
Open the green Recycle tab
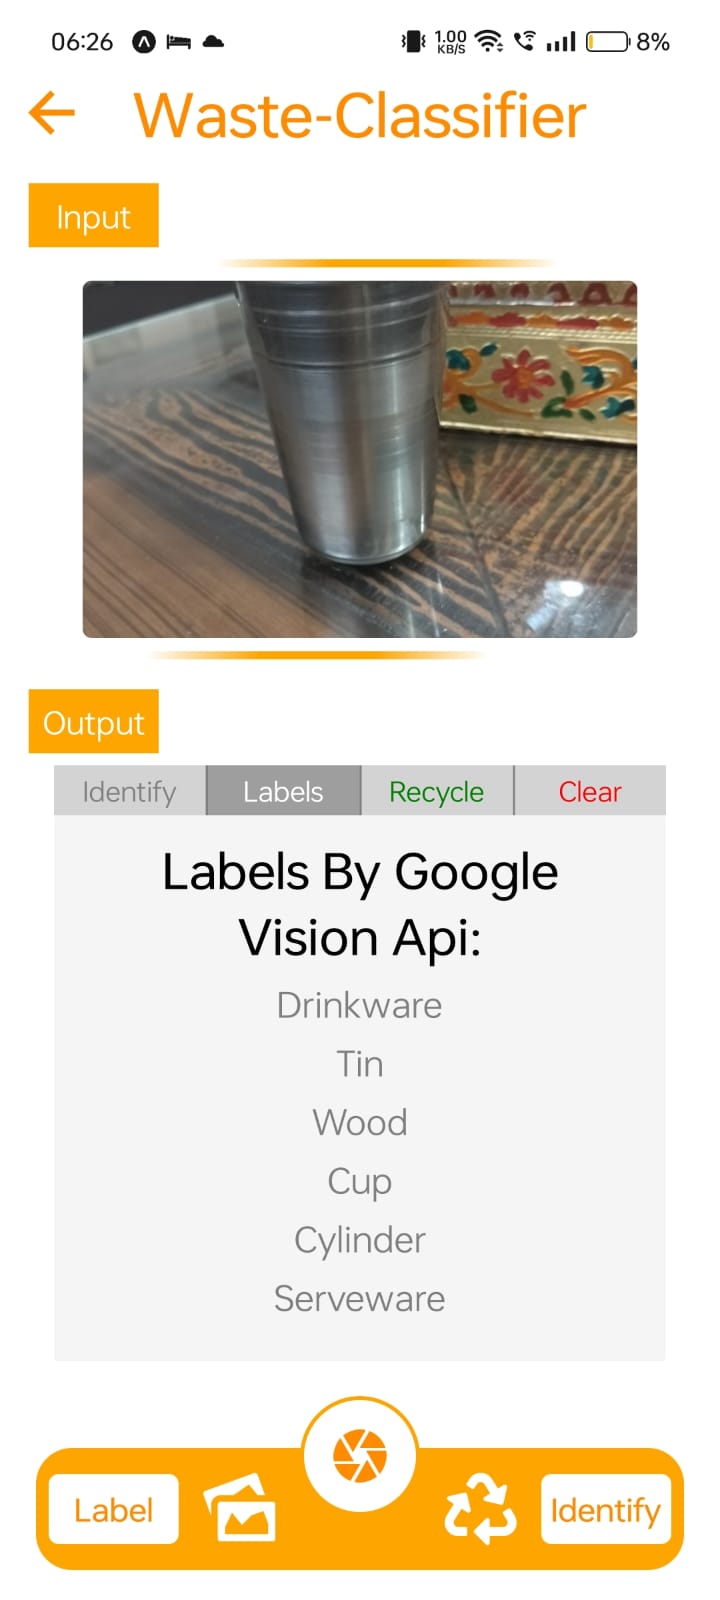(x=437, y=791)
